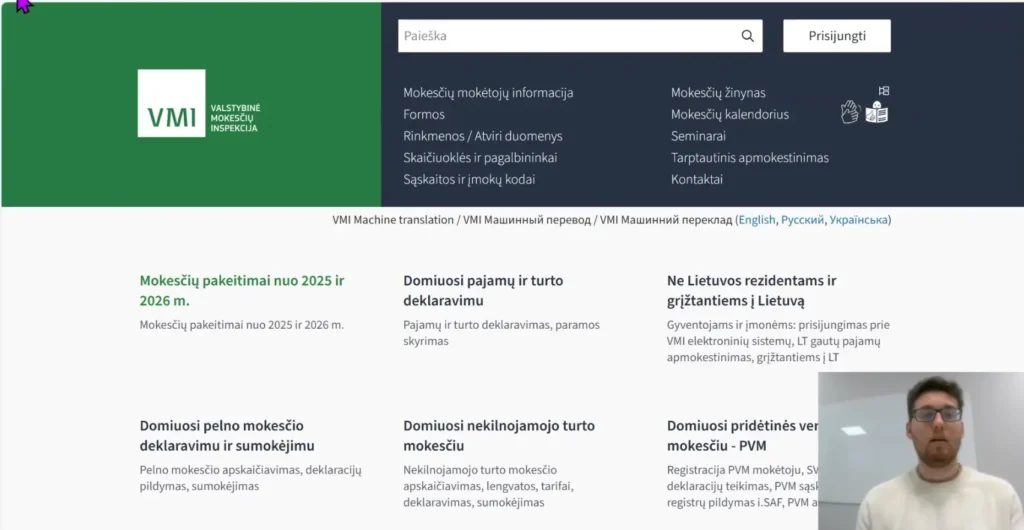Screen dimensions: 1024x530
Task: Open Domiuosi pridėtinės vertės mokesčiu - PVM
Action: 743,435
